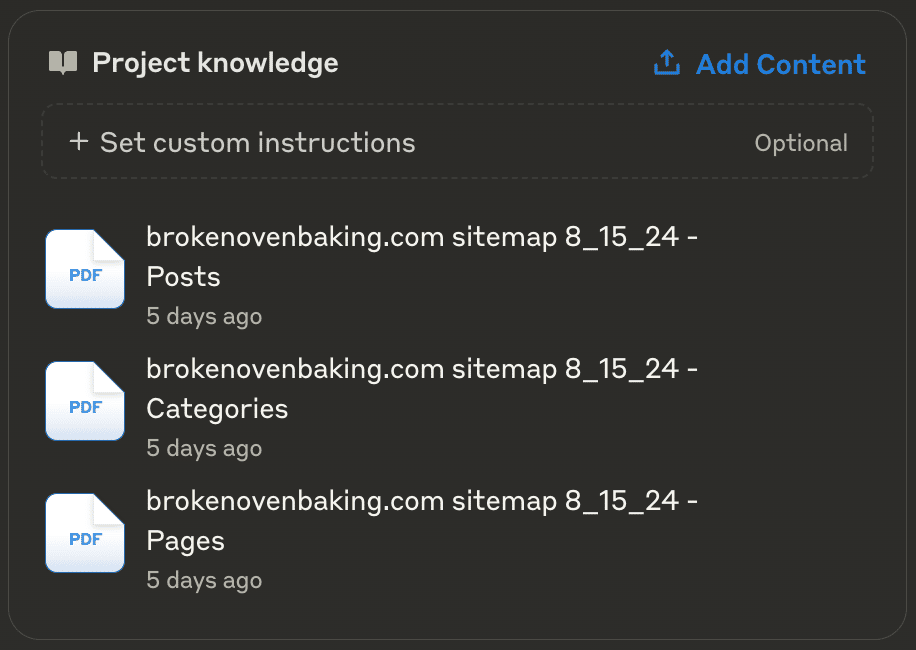
Task: Click the word Categories in second file name
Action: [217, 409]
